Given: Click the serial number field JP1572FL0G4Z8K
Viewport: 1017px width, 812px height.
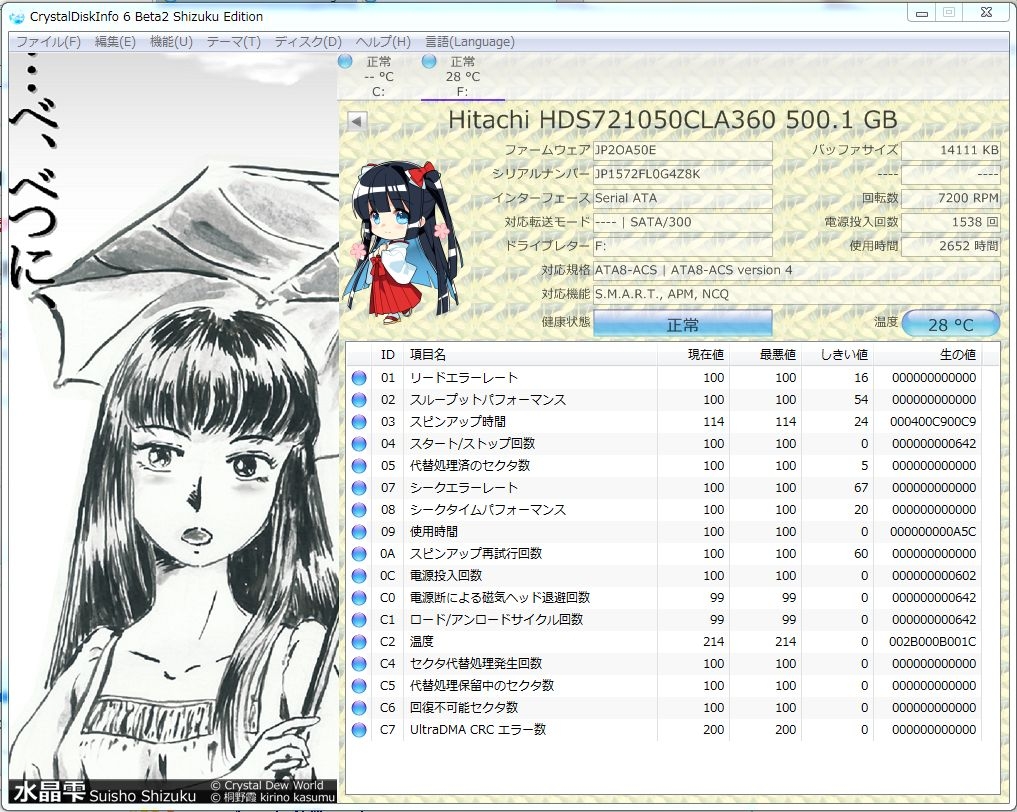Looking at the screenshot, I should click(682, 174).
